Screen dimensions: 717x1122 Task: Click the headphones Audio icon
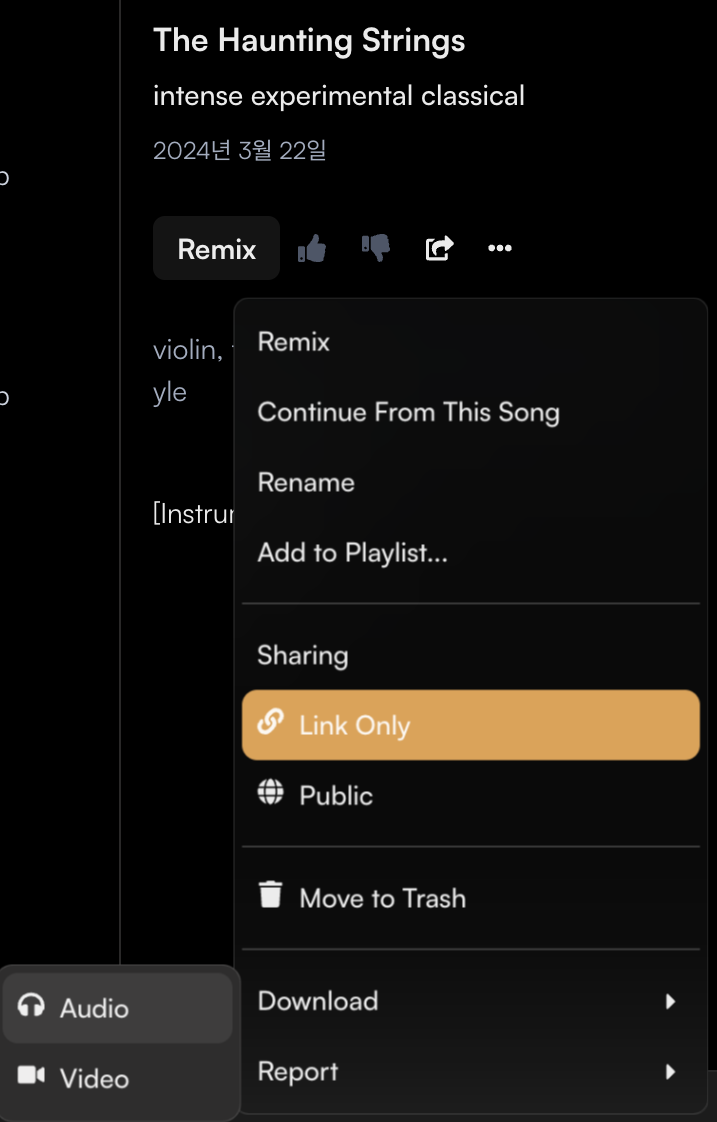pos(32,1007)
